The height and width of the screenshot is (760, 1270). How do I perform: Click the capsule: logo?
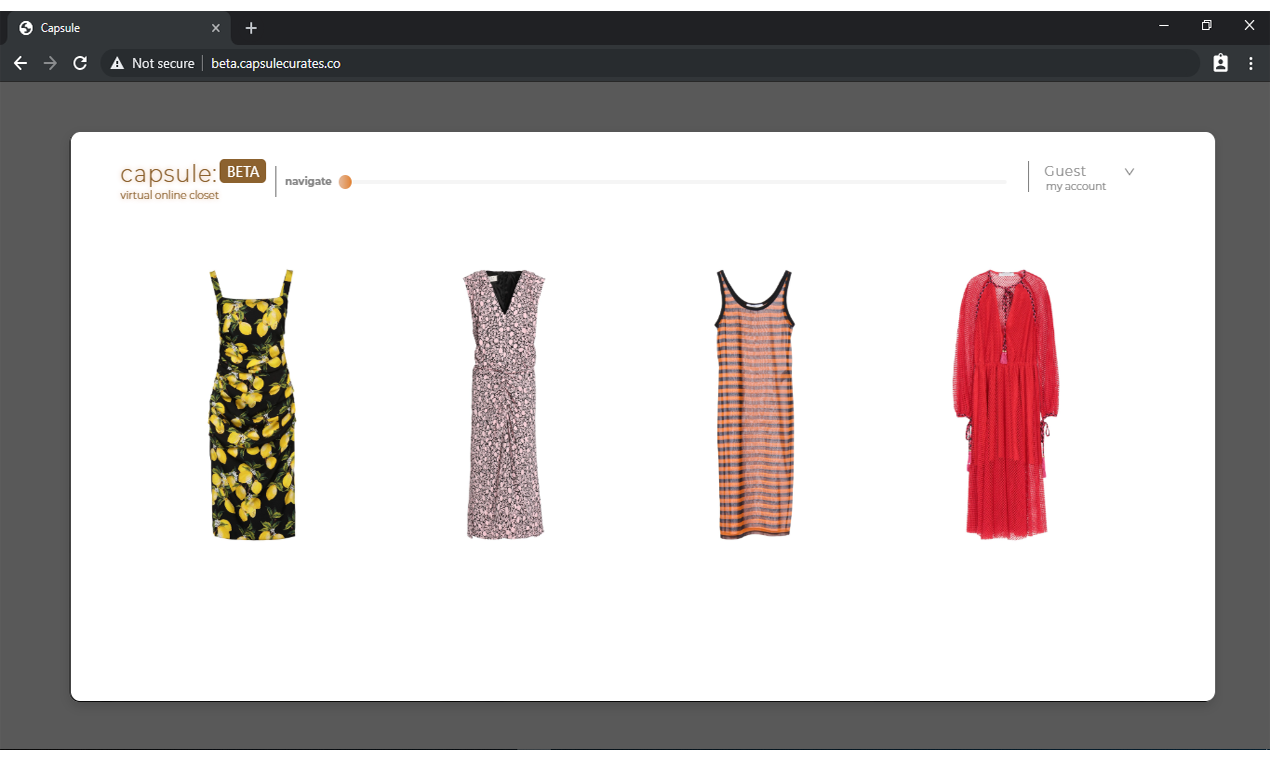(166, 172)
